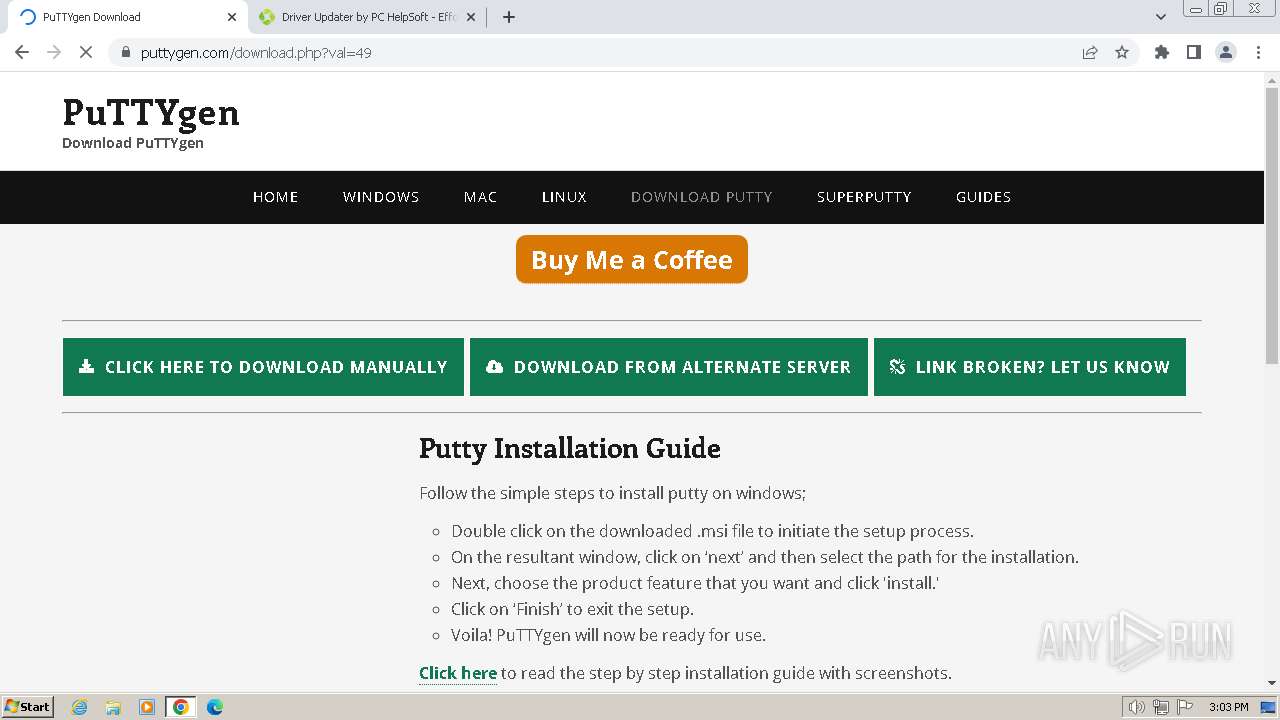Open the Windows Start menu

27,706
